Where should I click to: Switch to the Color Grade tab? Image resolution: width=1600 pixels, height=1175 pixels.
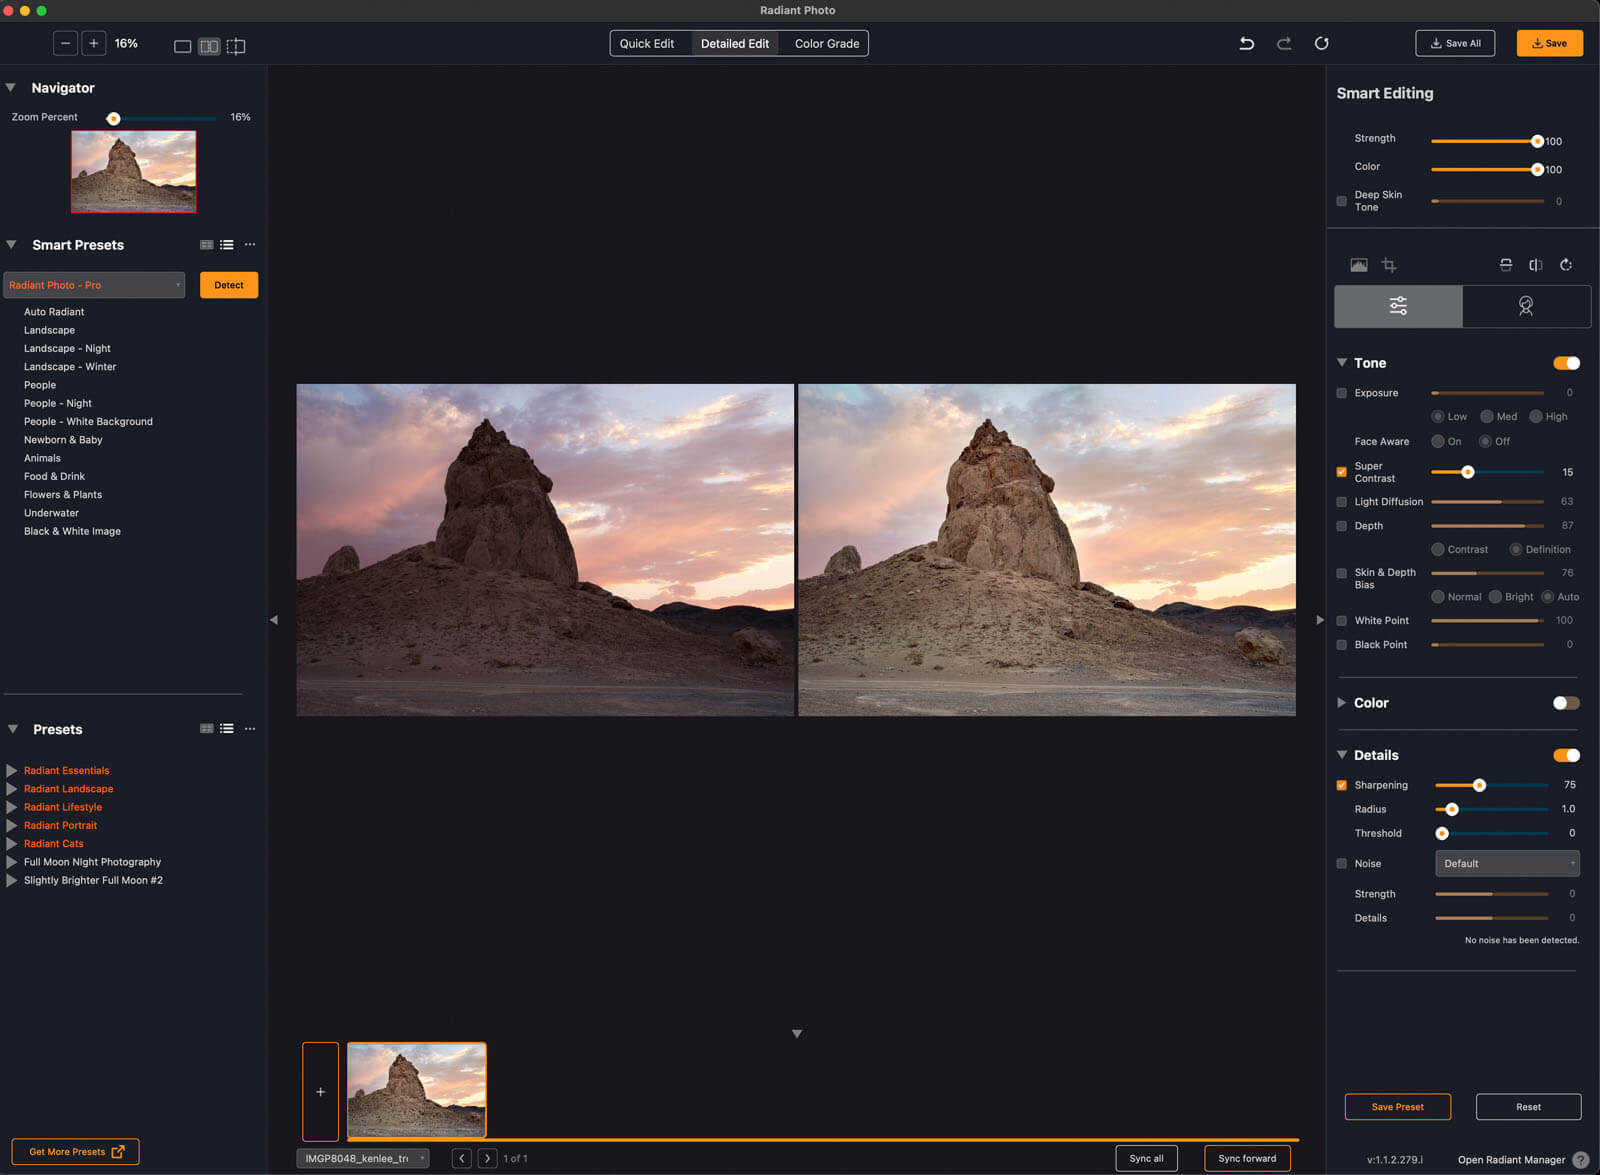click(x=826, y=43)
